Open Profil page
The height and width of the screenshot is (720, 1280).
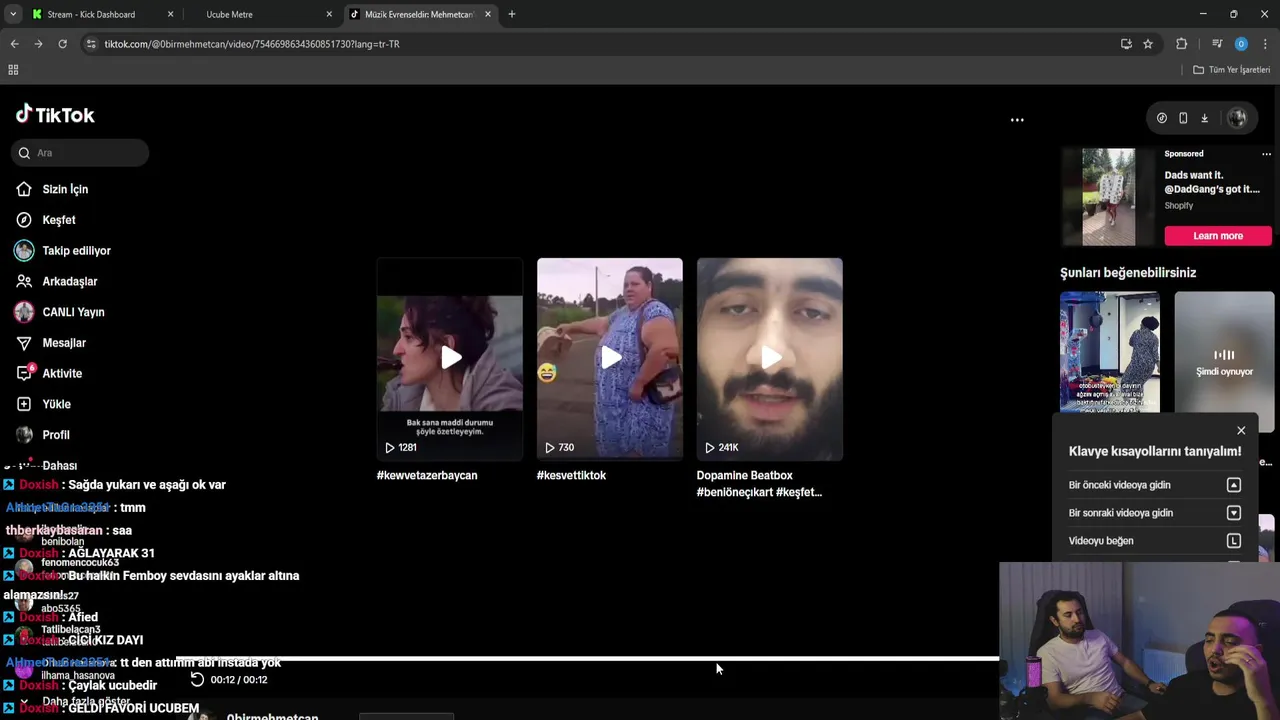[x=56, y=435]
